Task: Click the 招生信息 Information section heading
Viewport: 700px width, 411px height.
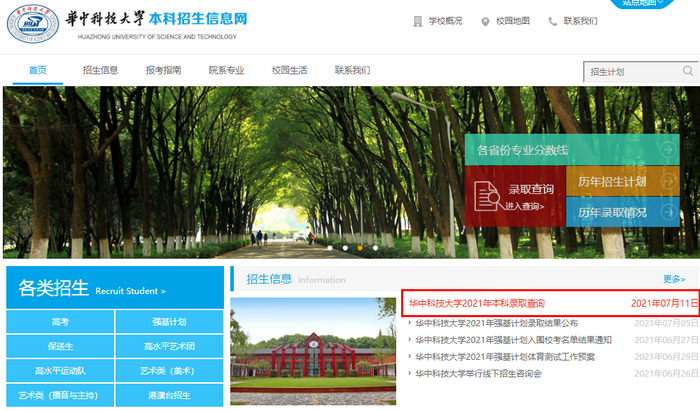Action: point(296,279)
